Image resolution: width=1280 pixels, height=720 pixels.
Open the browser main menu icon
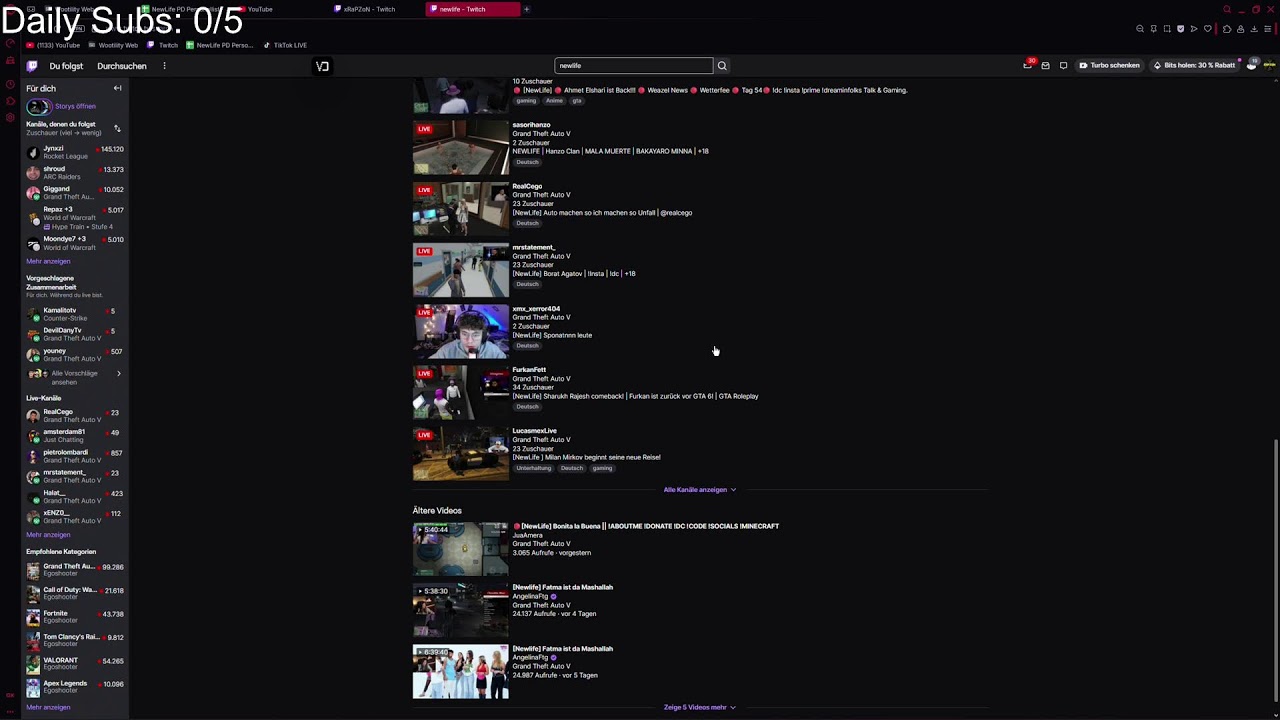click(1269, 29)
